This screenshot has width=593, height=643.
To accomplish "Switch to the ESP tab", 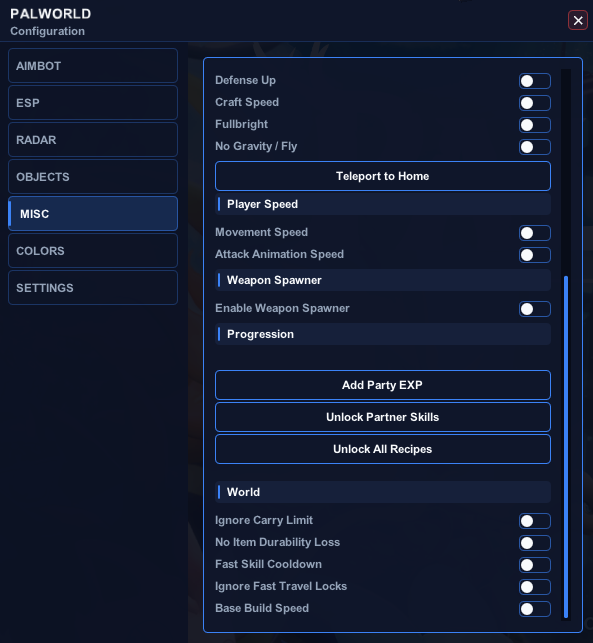I will [93, 103].
